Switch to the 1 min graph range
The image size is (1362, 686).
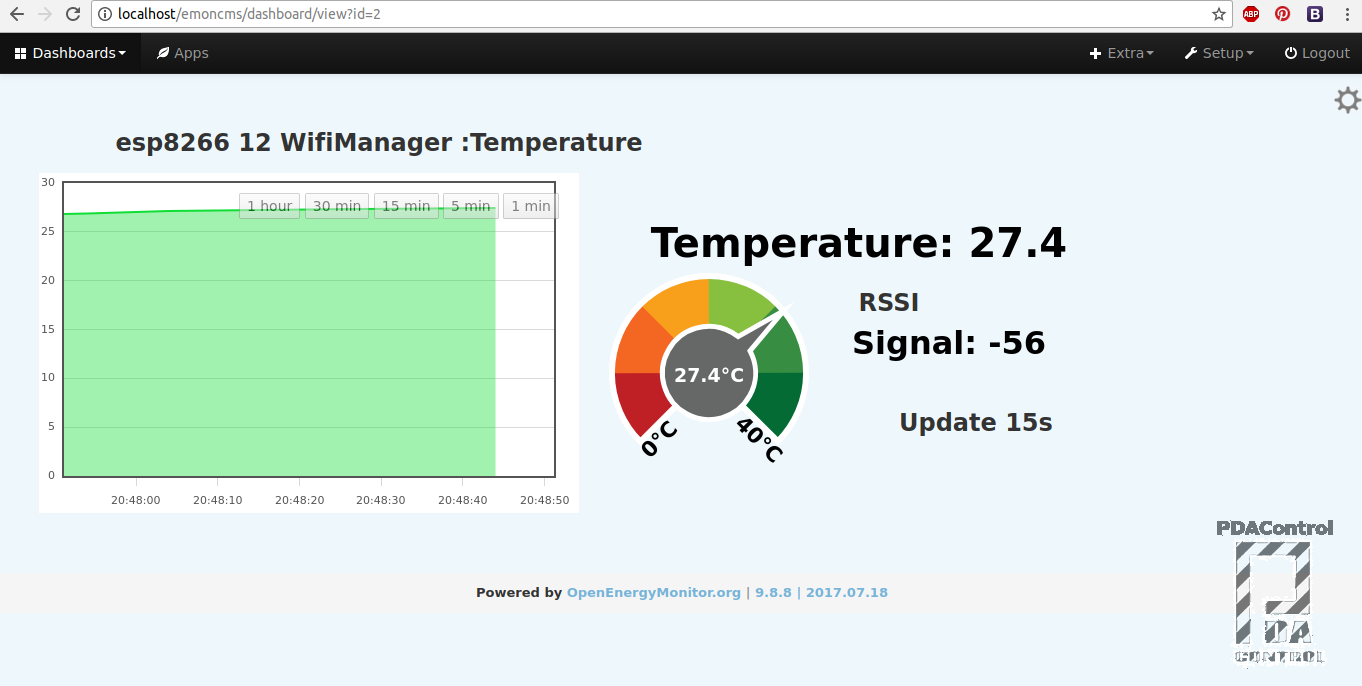[530, 206]
